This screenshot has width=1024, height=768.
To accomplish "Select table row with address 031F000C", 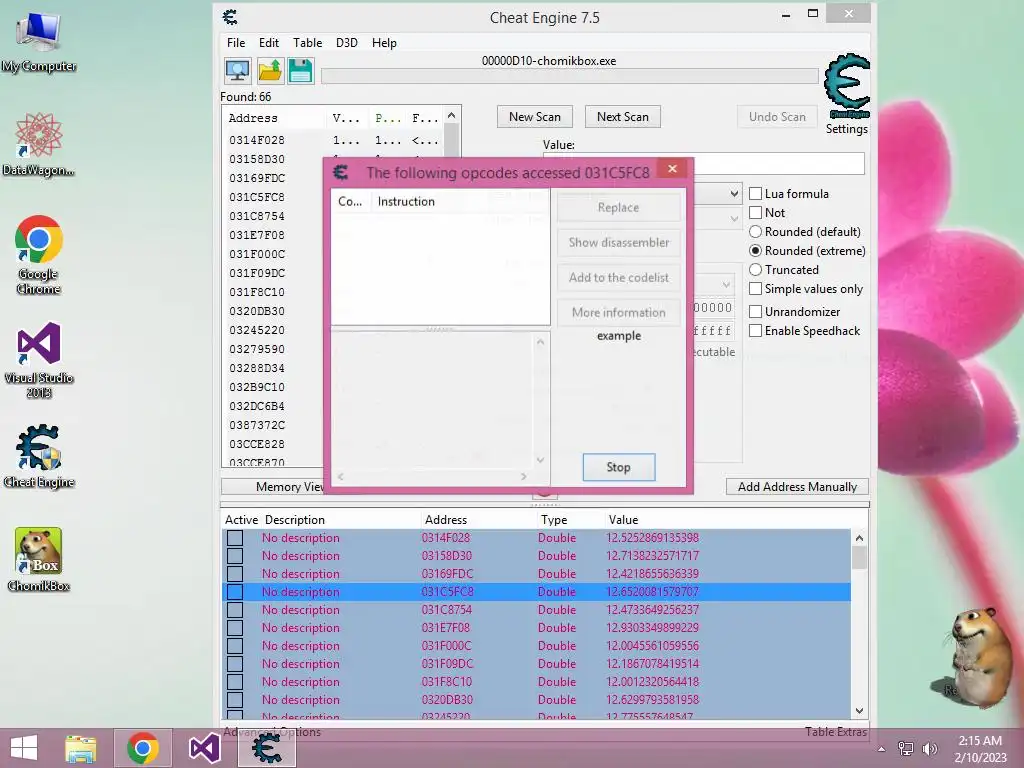I will (x=536, y=645).
